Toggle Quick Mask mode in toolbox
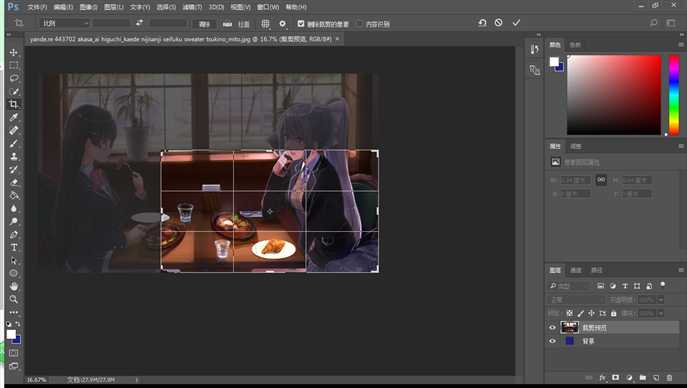 [14, 353]
